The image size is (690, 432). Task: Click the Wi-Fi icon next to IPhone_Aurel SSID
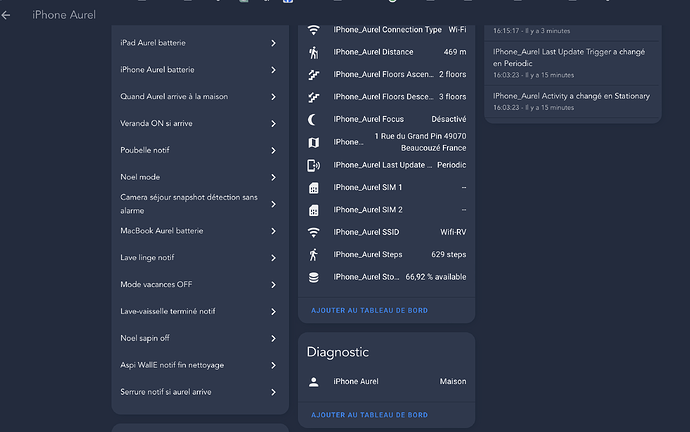coord(313,232)
